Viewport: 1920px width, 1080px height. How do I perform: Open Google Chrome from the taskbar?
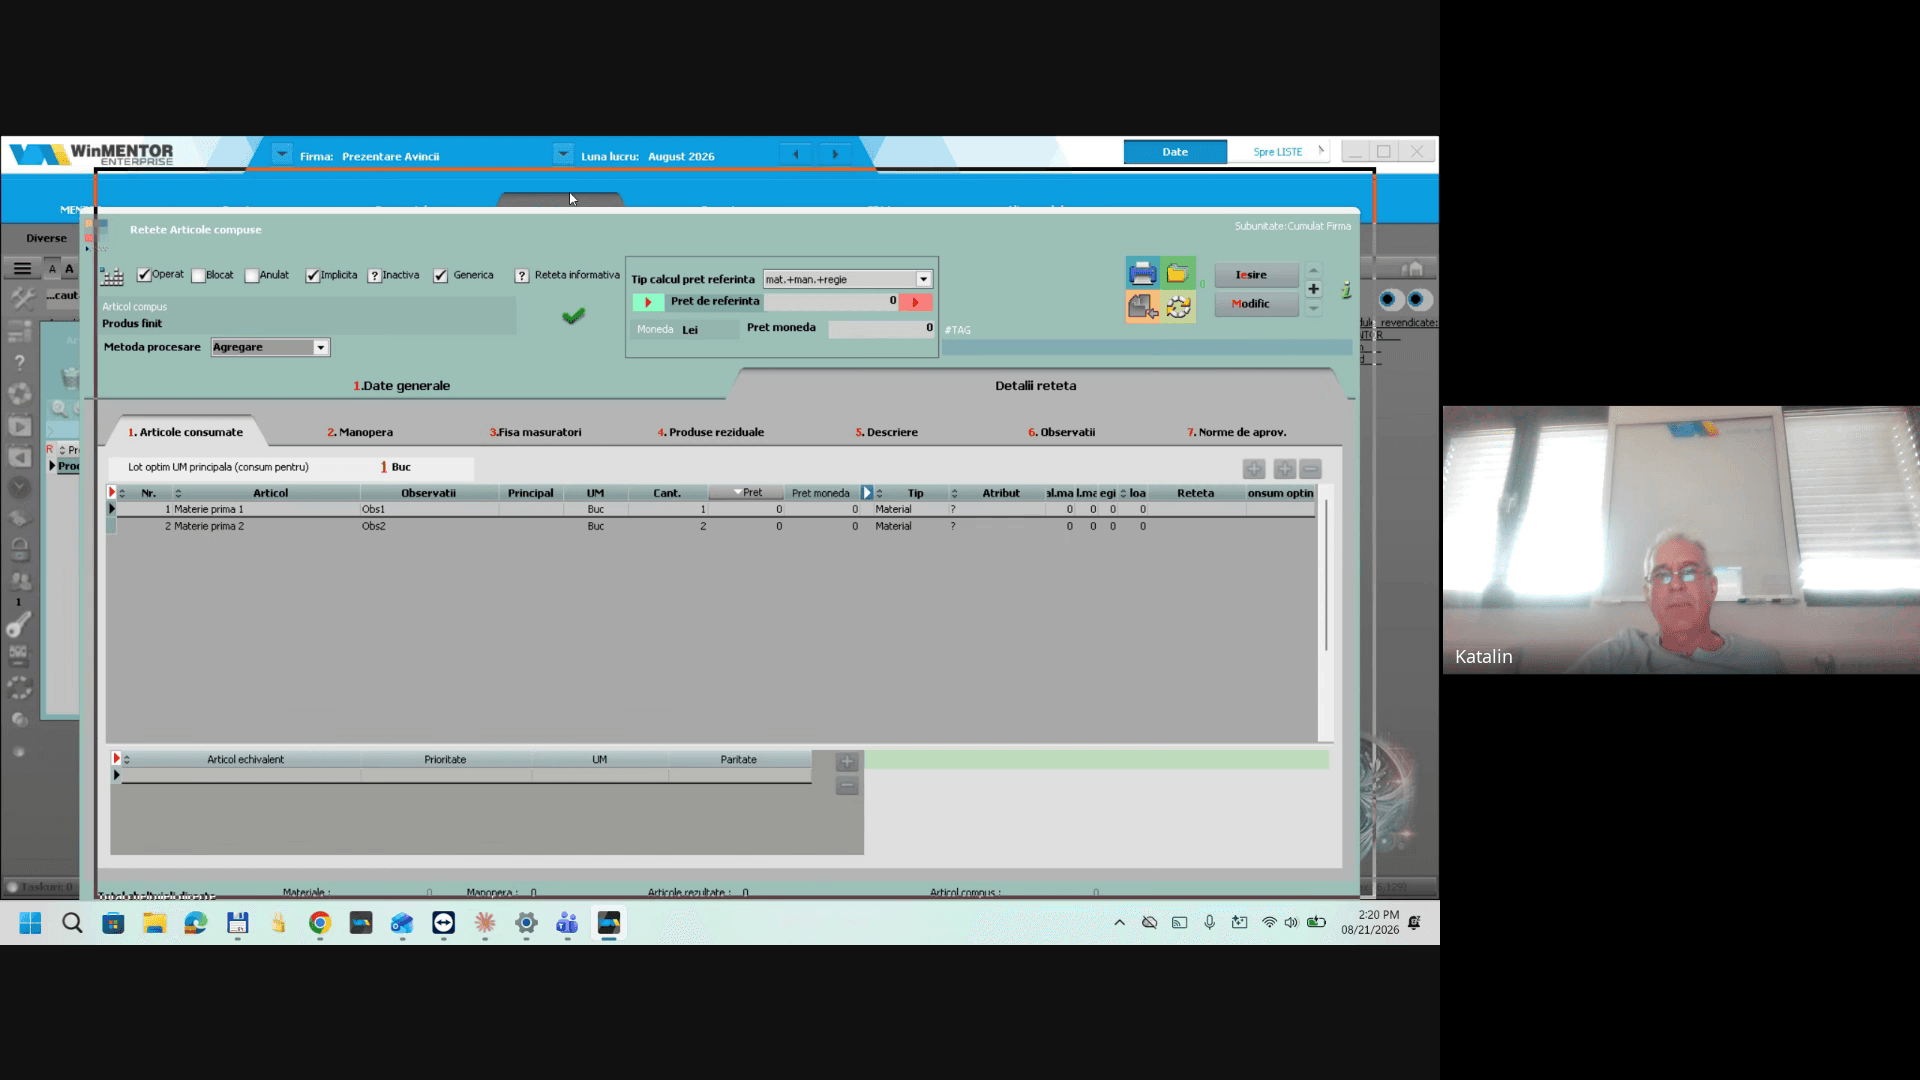point(319,923)
